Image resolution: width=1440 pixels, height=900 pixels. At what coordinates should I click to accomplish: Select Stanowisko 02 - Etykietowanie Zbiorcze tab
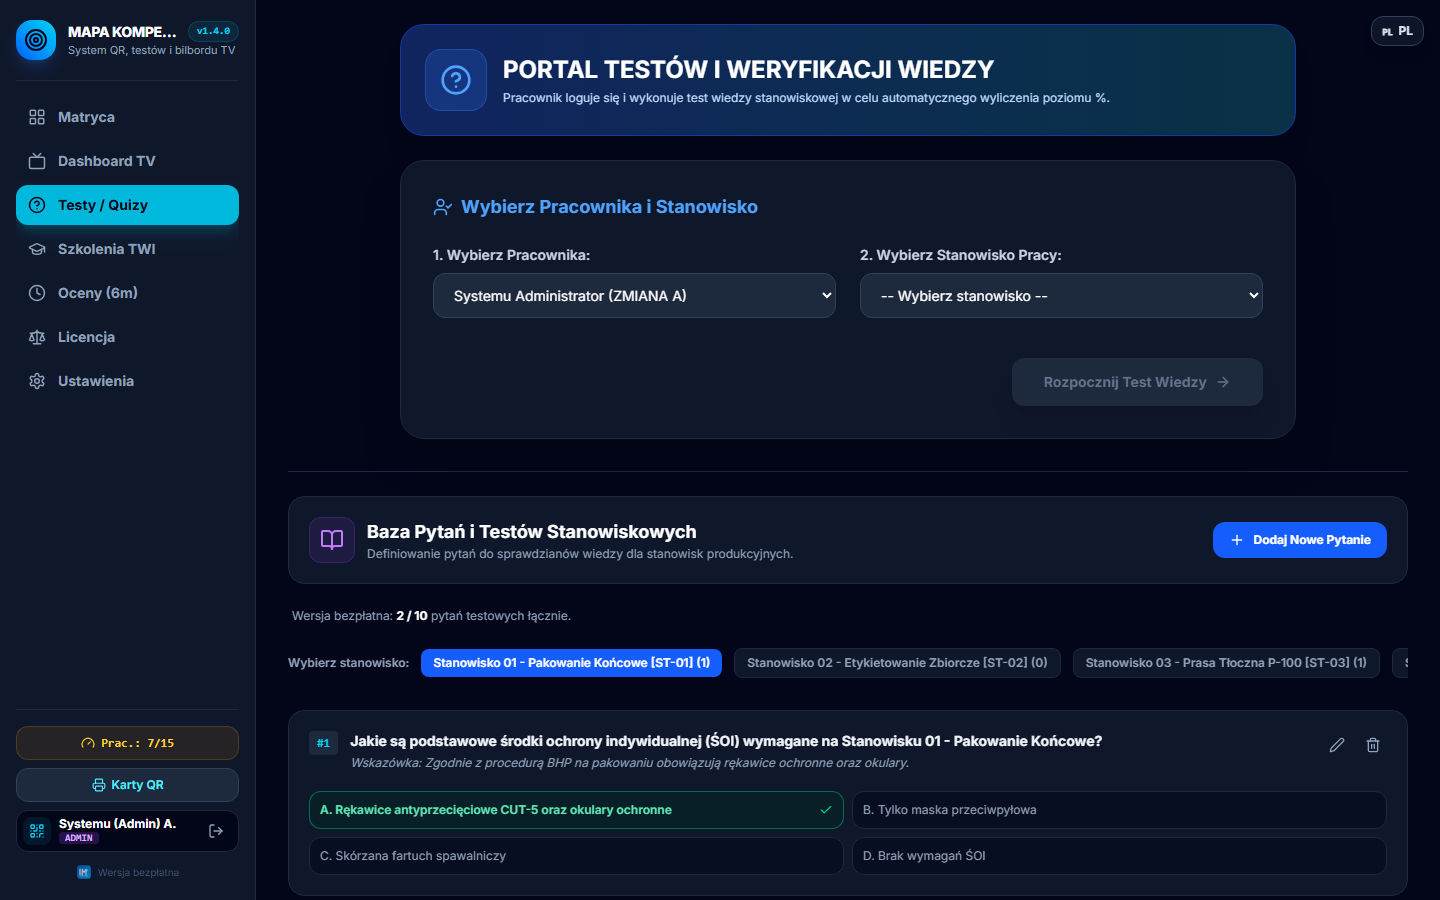[x=897, y=663]
